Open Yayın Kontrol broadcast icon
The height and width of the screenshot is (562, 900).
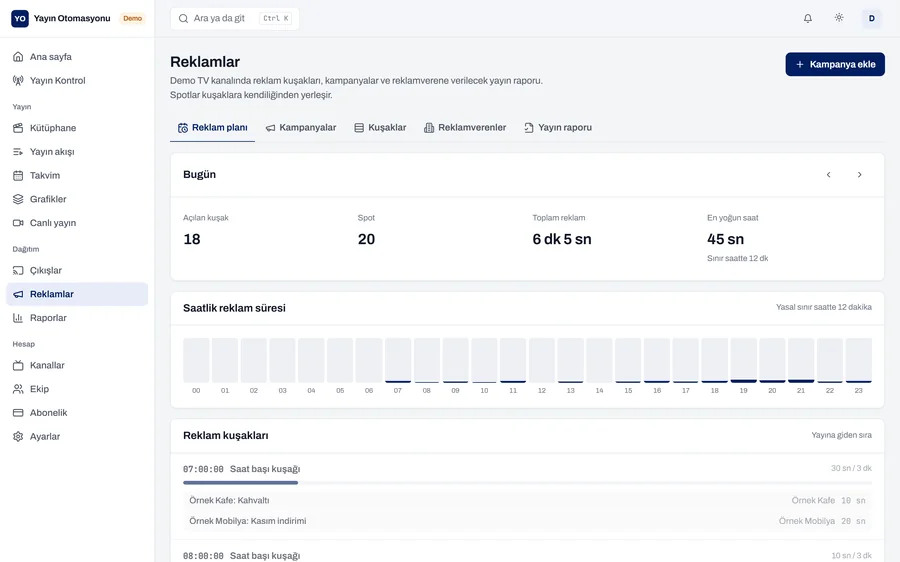pos(18,80)
